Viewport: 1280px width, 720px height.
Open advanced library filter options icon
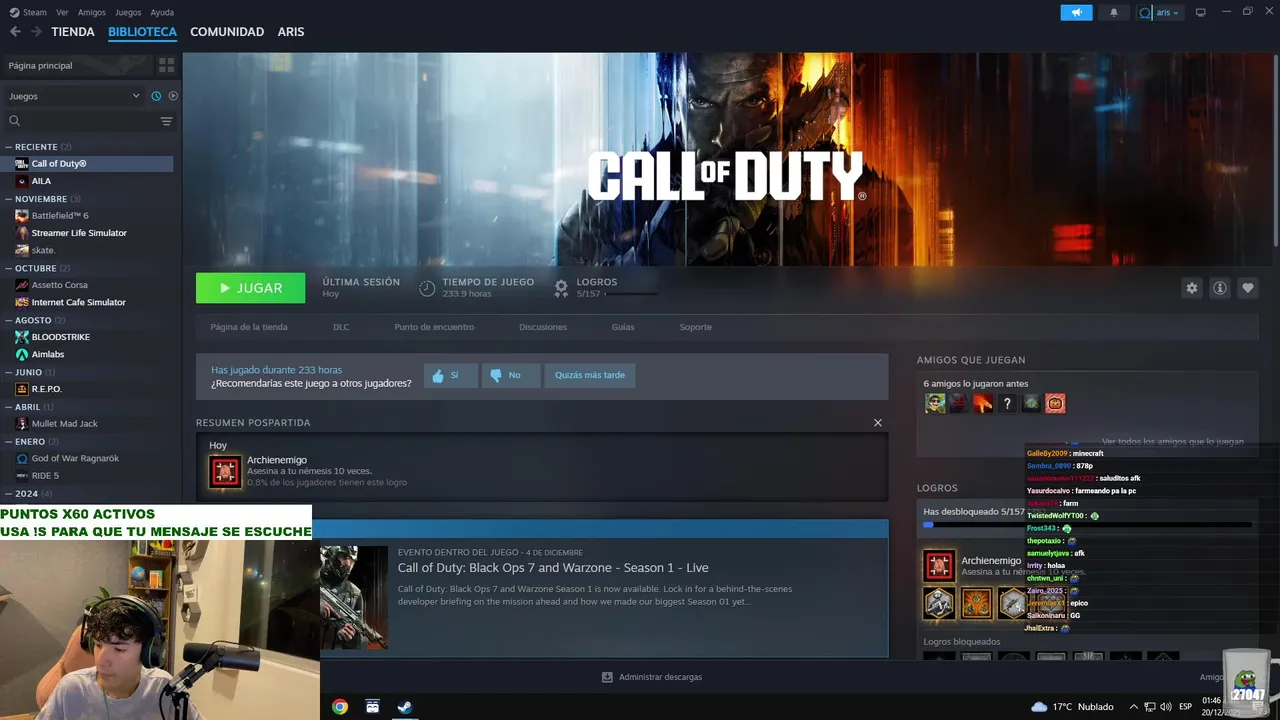166,121
